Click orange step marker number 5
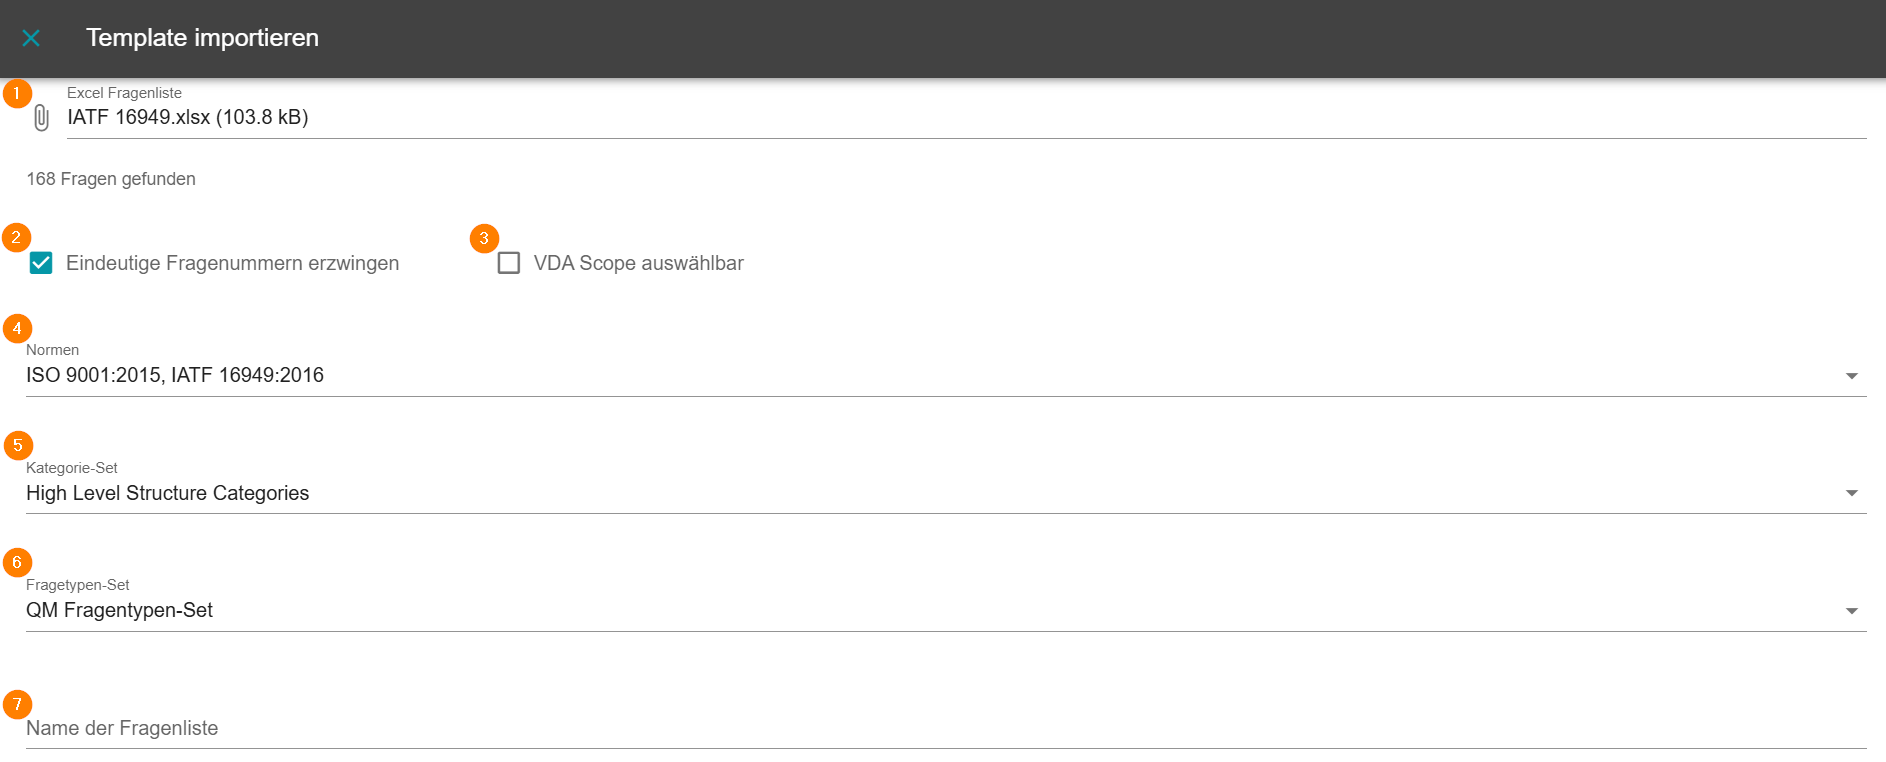 click(x=18, y=445)
